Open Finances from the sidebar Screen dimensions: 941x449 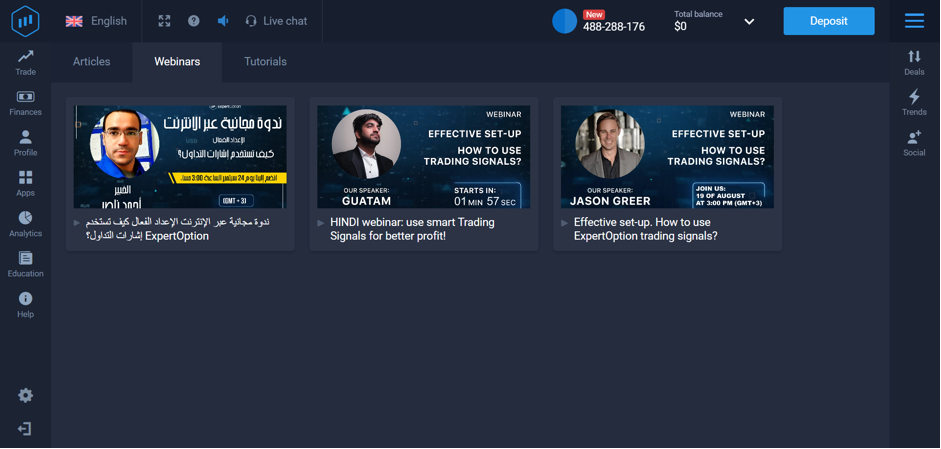(x=25, y=103)
